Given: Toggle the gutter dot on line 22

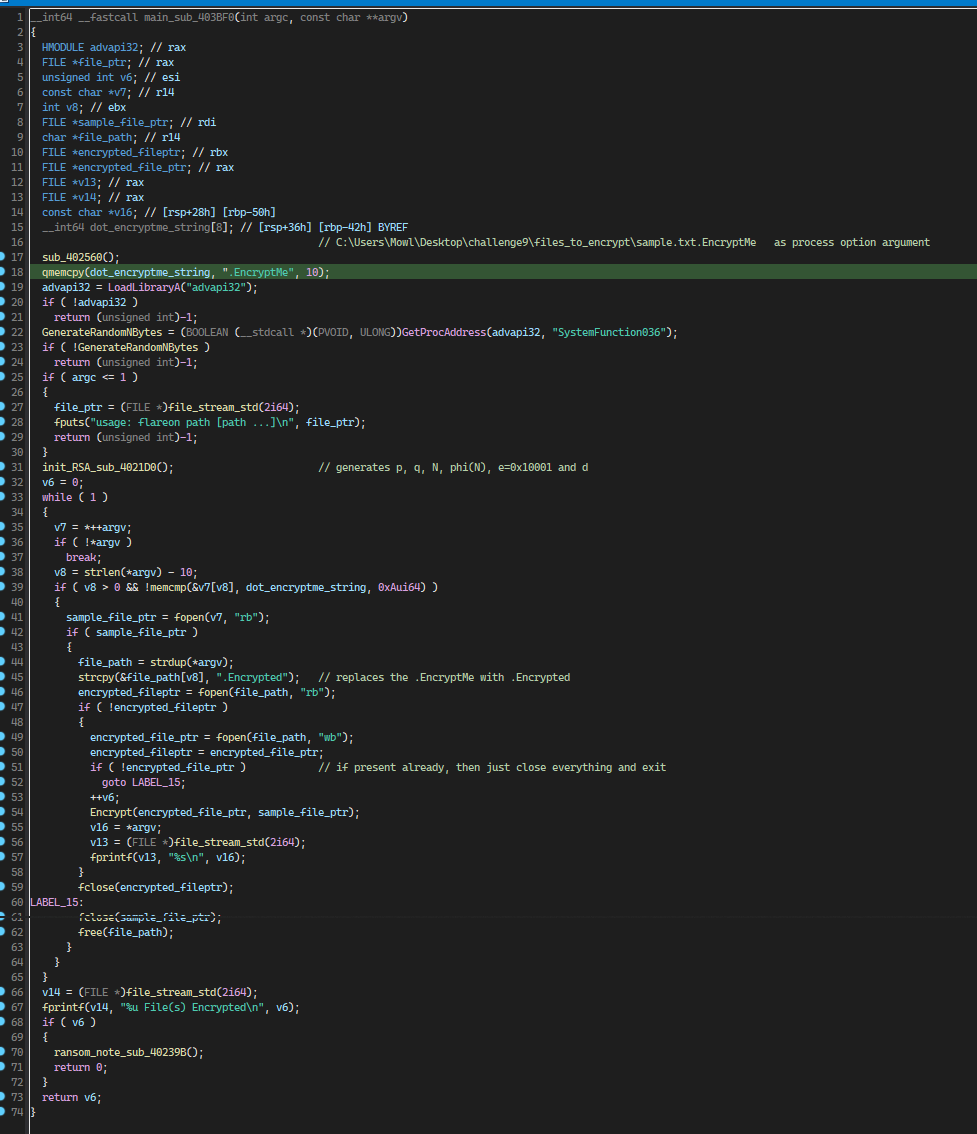Looking at the screenshot, I should point(2,332).
